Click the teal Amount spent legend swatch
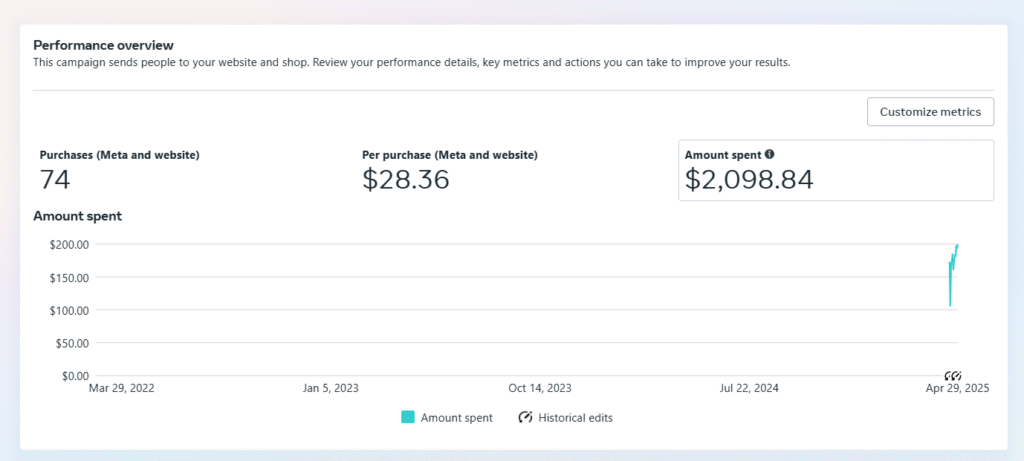1024x461 pixels. (408, 417)
